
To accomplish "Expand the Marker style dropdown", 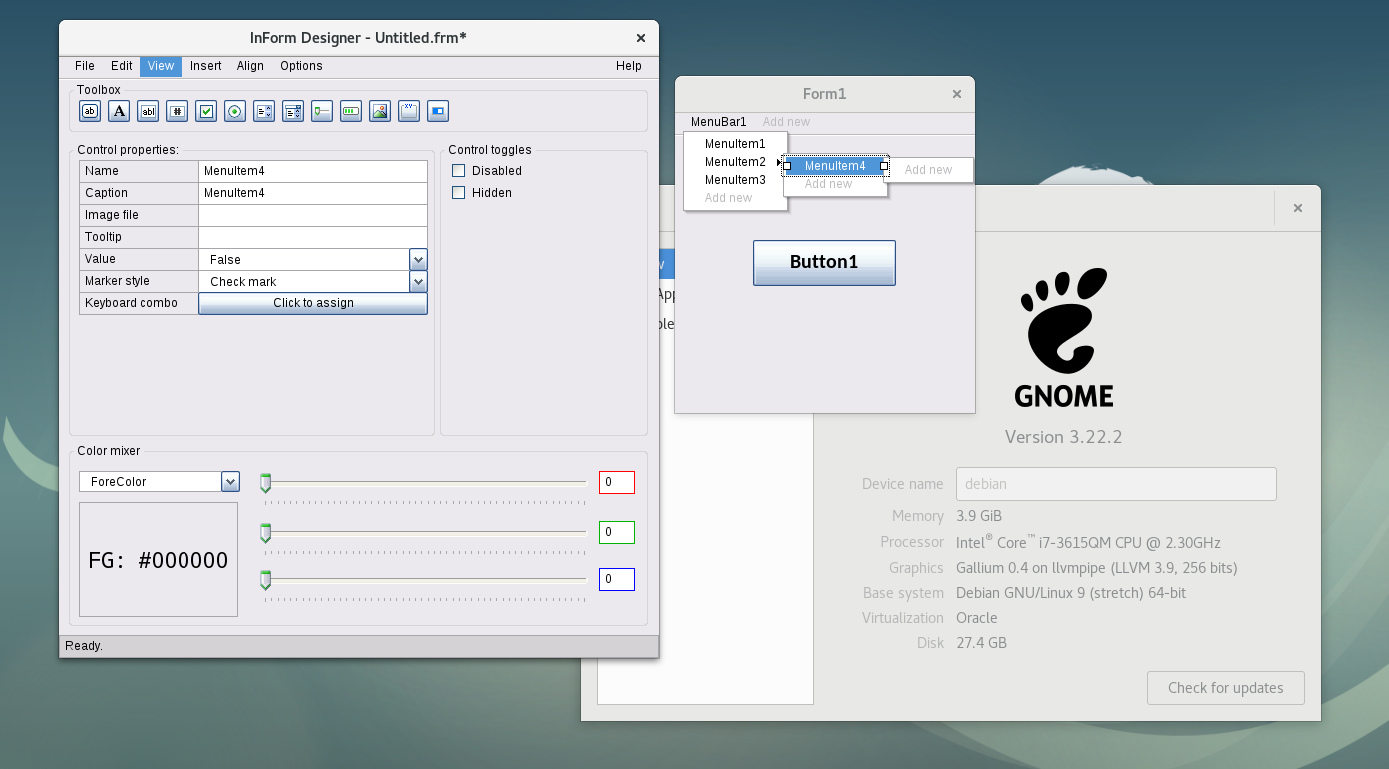I will [x=419, y=282].
